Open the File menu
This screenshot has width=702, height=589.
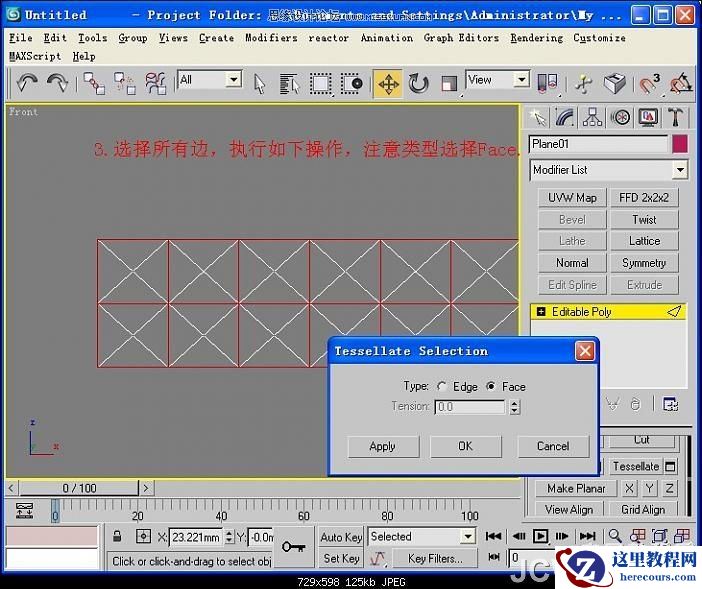(21, 38)
